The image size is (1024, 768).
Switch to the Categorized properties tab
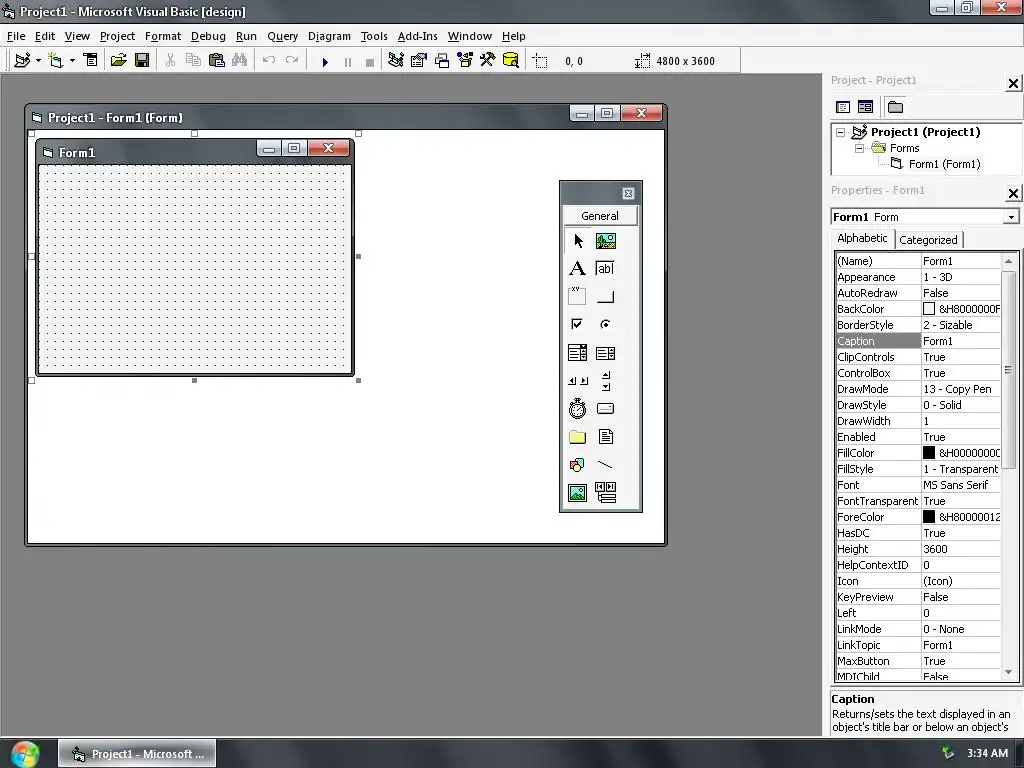tap(928, 240)
